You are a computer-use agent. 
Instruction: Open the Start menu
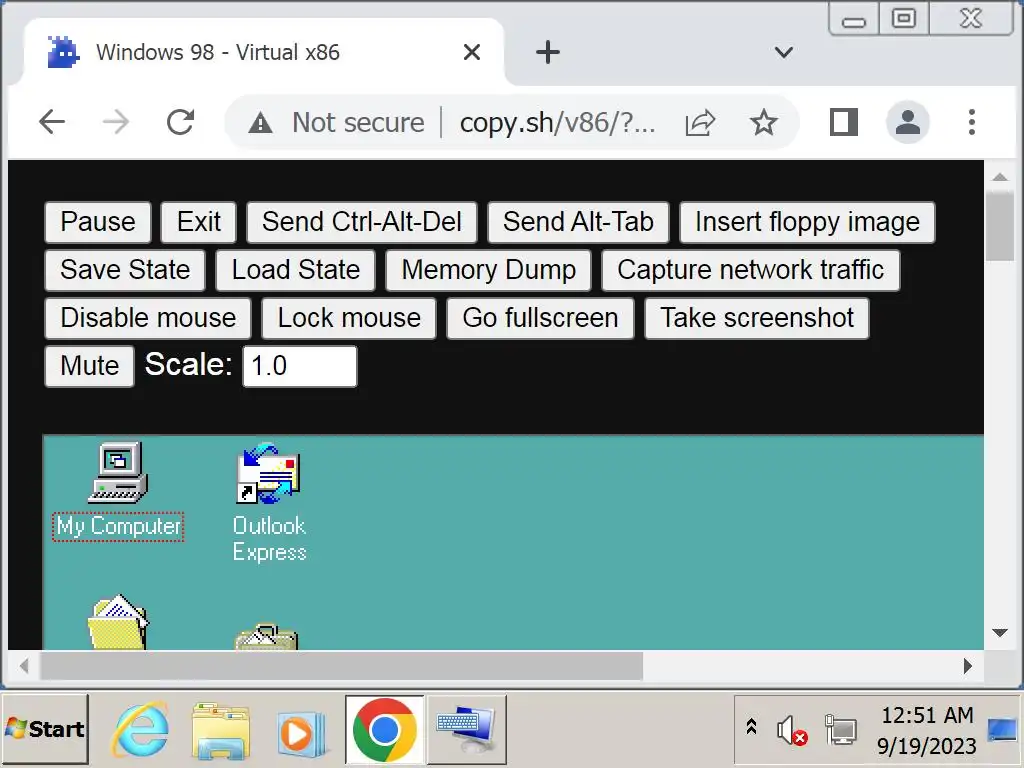[x=45, y=729]
